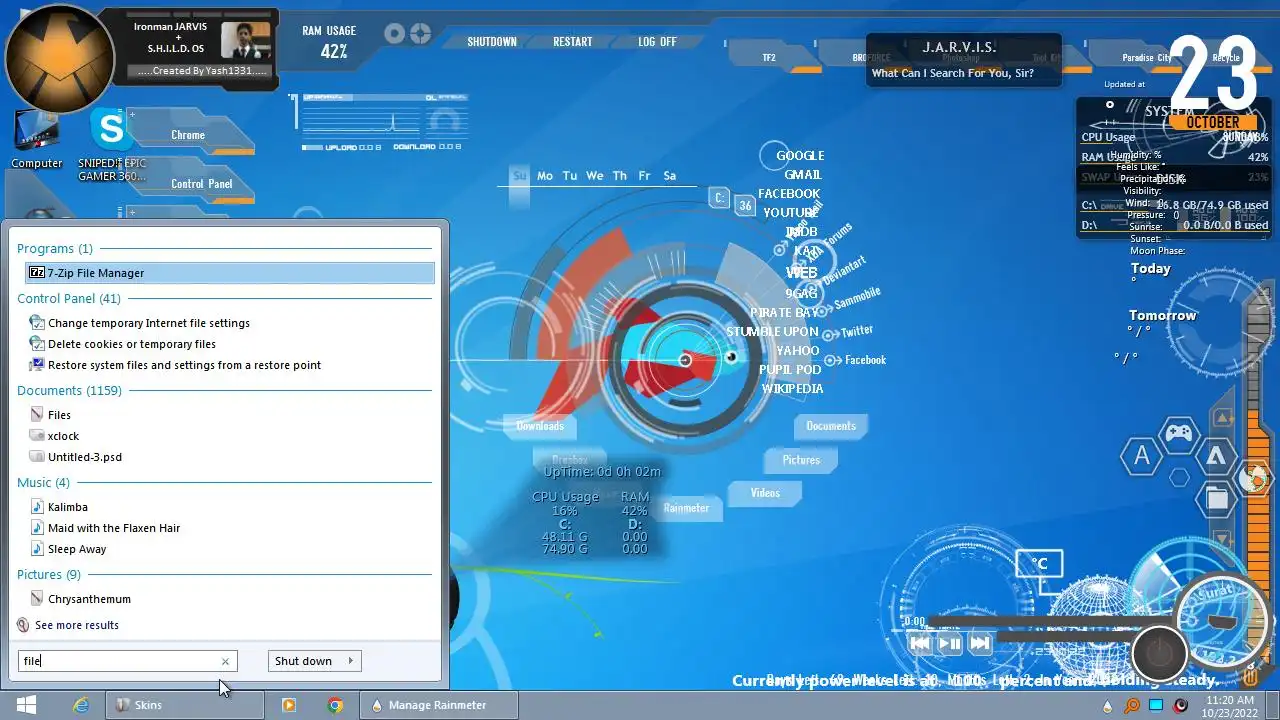Viewport: 1280px width, 720px height.
Task: Open the Chrysanthemum picture result
Action: (x=80, y=599)
